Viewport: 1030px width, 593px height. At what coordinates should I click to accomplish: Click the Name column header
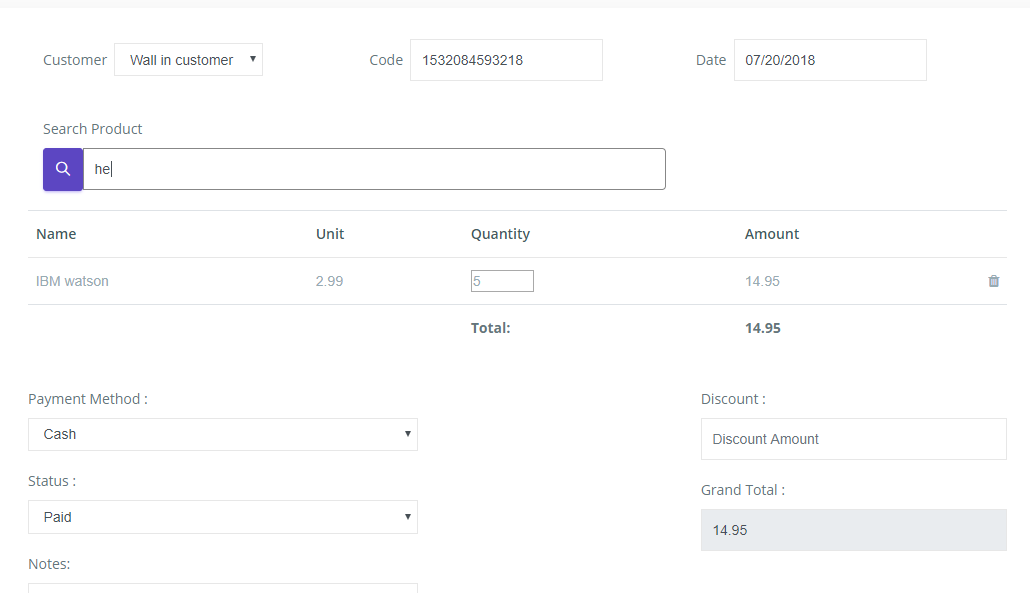pyautogui.click(x=56, y=234)
